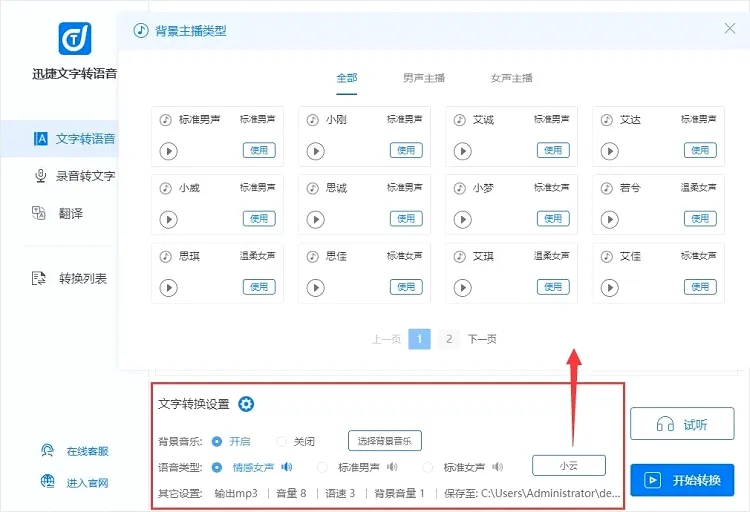Select 标准男声 voice type radio
This screenshot has width=750, height=512.
(x=322, y=467)
